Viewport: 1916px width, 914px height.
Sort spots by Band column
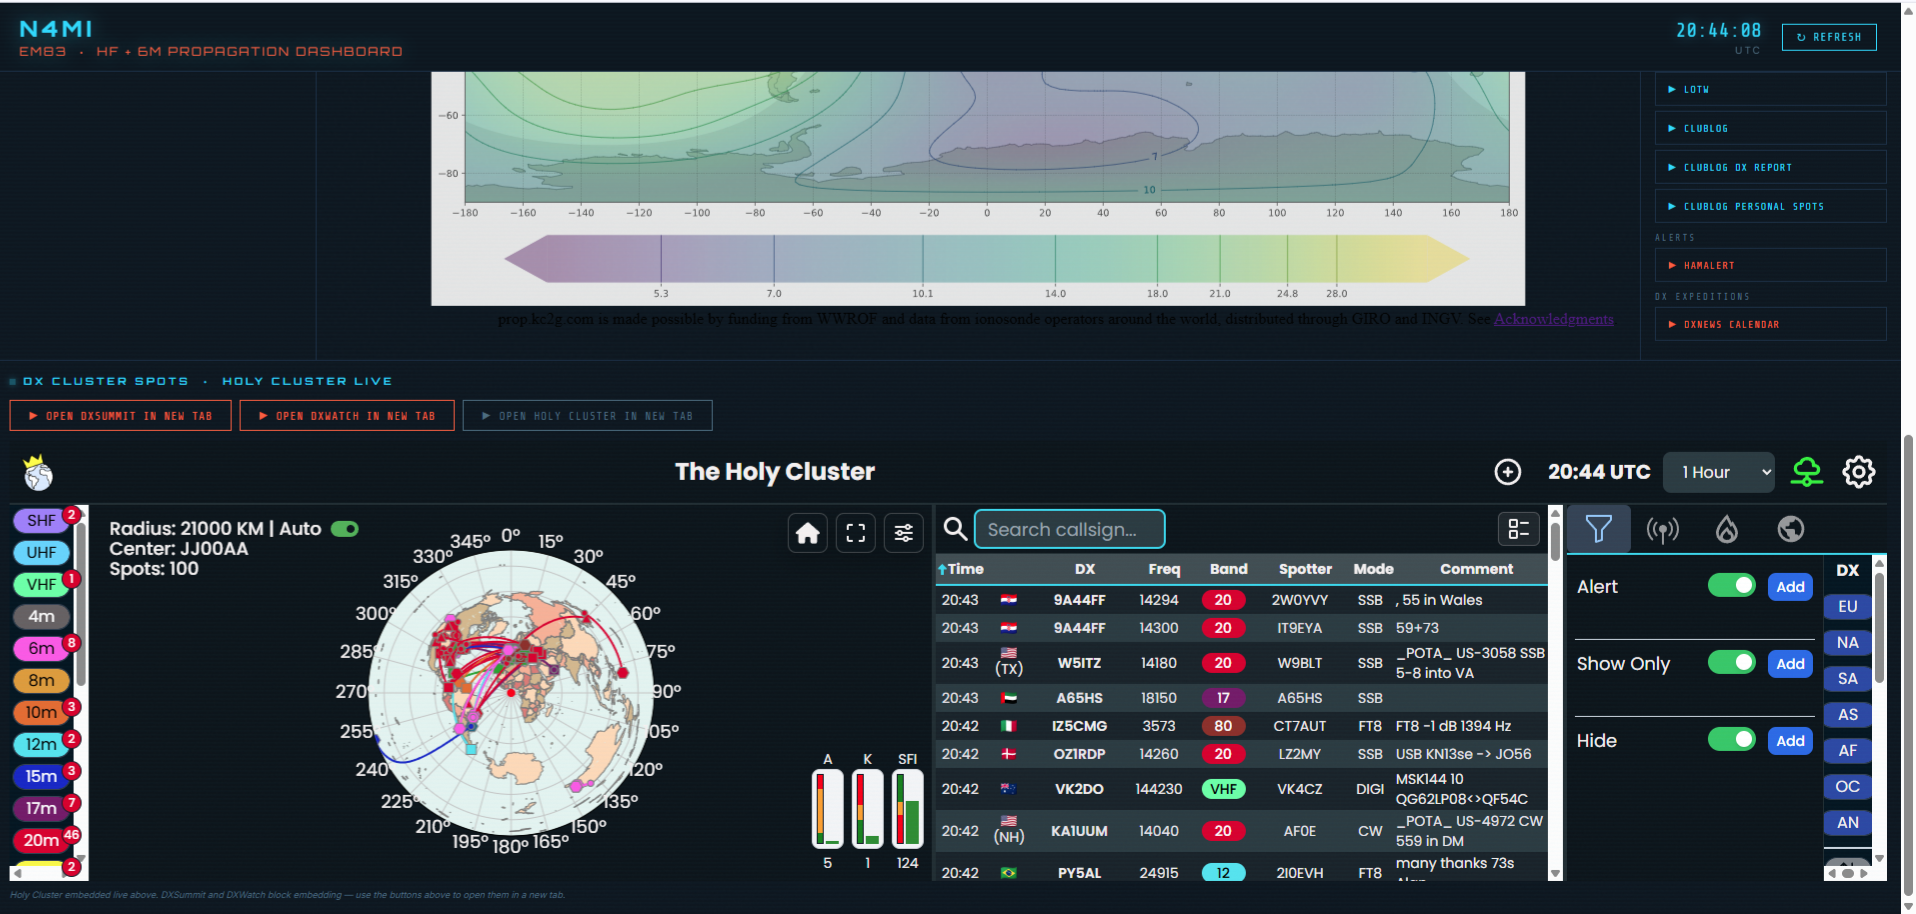pyautogui.click(x=1228, y=569)
